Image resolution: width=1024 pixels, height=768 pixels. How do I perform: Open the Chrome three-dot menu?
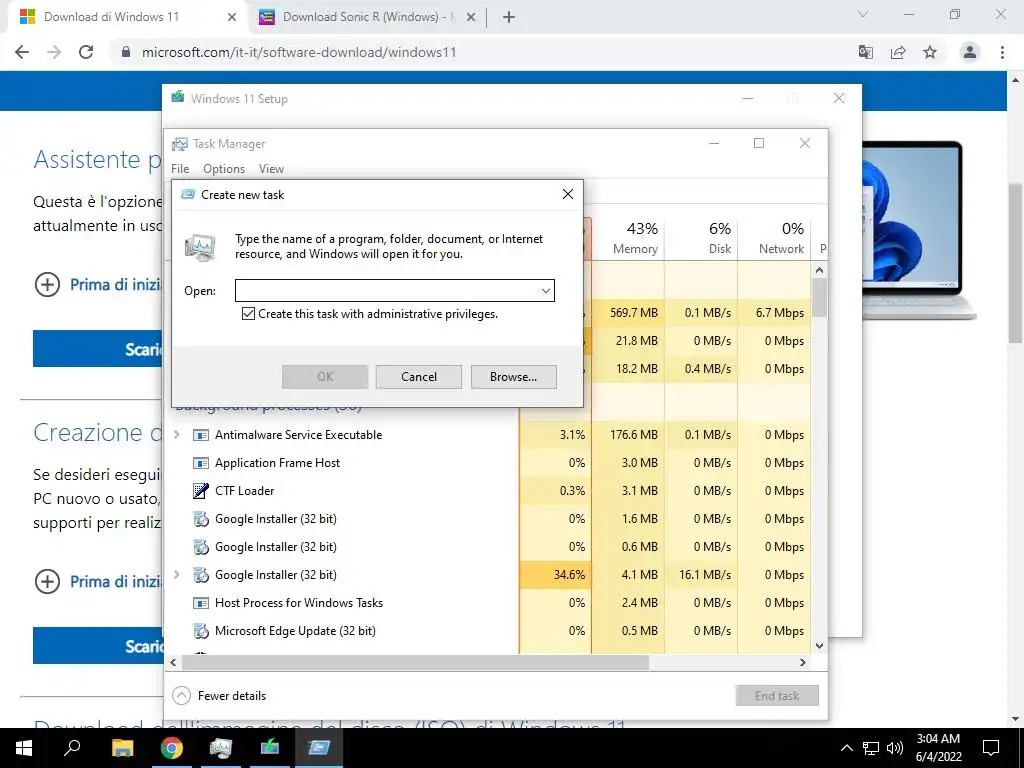pos(1002,52)
